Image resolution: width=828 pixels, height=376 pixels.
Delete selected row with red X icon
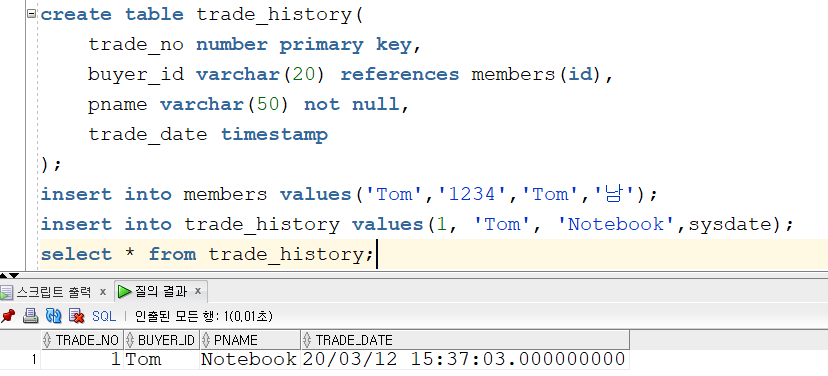(x=77, y=316)
